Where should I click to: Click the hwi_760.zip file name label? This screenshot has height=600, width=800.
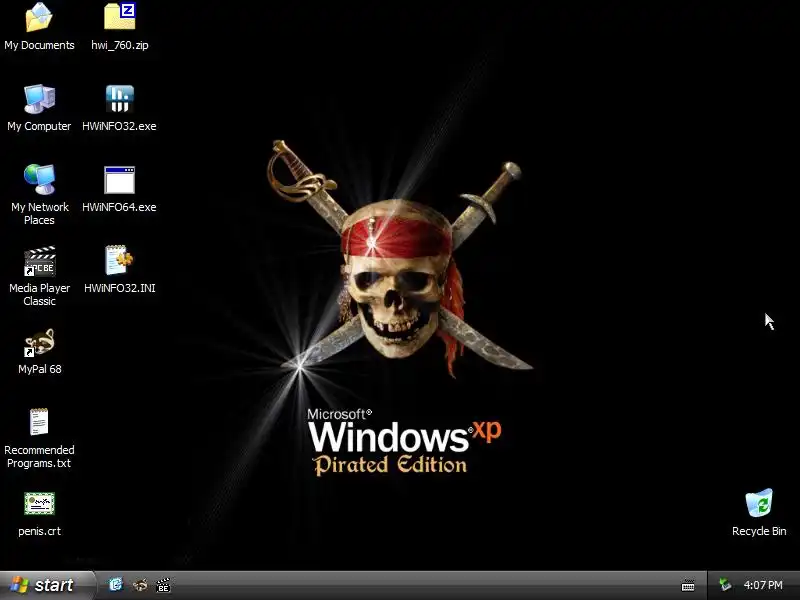pos(120,45)
